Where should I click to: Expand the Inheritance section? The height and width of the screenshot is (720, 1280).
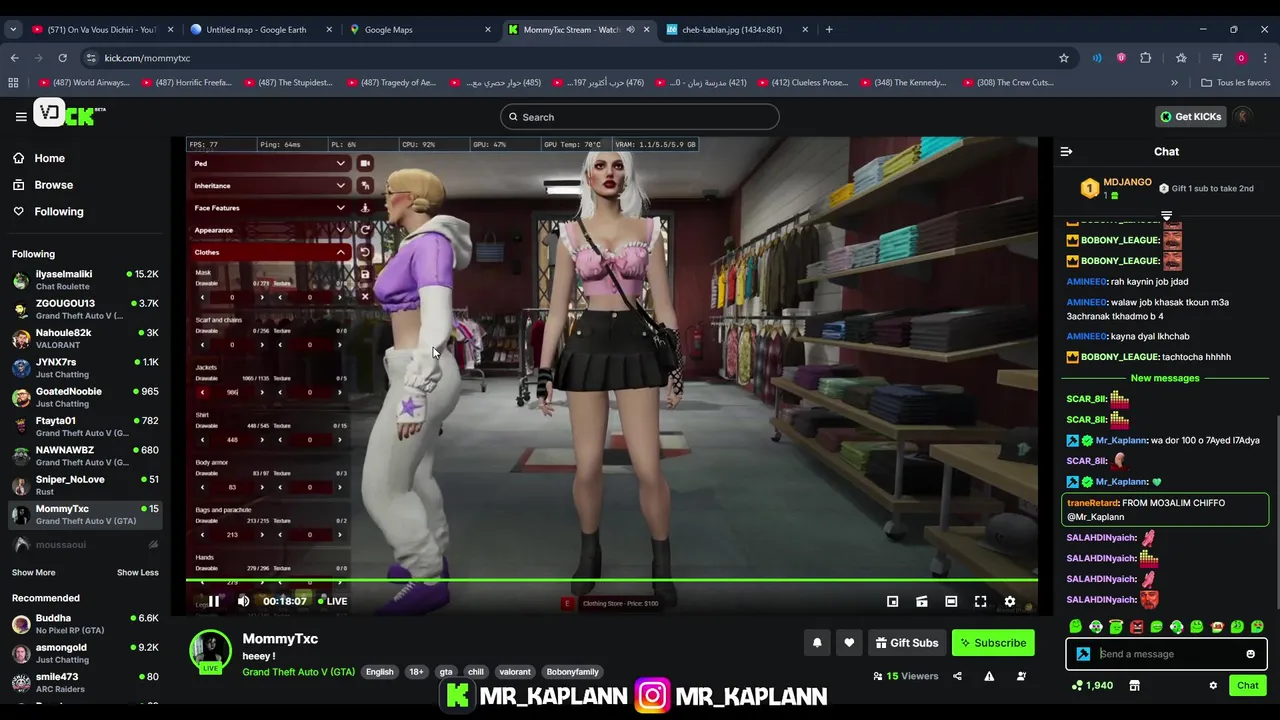pos(270,185)
